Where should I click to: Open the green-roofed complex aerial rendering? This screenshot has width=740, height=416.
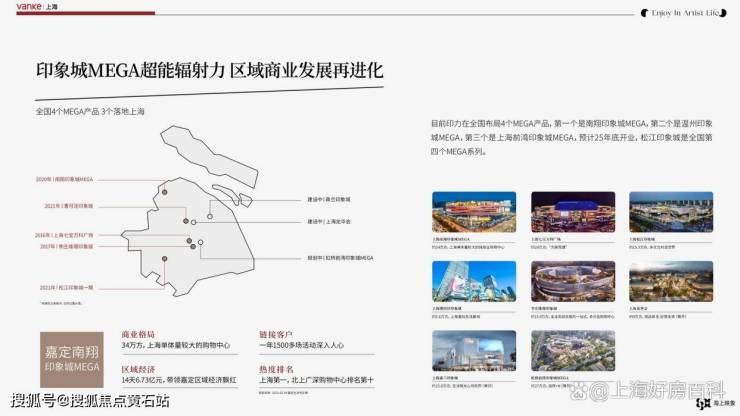[x=573, y=351]
